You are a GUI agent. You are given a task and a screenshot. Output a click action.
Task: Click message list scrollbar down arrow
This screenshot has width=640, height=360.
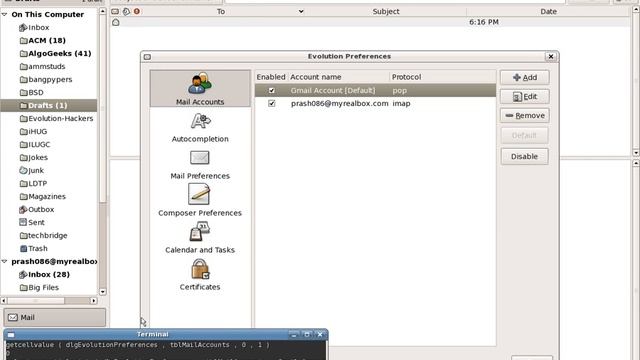click(x=636, y=153)
